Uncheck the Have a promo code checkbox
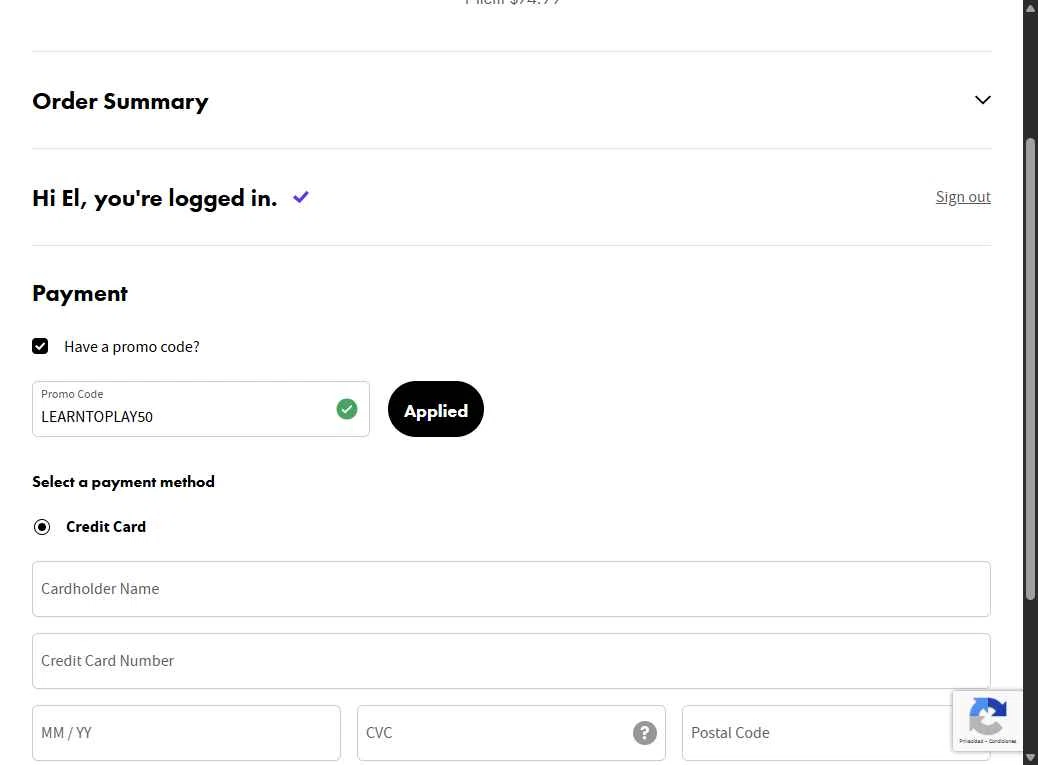Image resolution: width=1038 pixels, height=765 pixels. pyautogui.click(x=40, y=346)
